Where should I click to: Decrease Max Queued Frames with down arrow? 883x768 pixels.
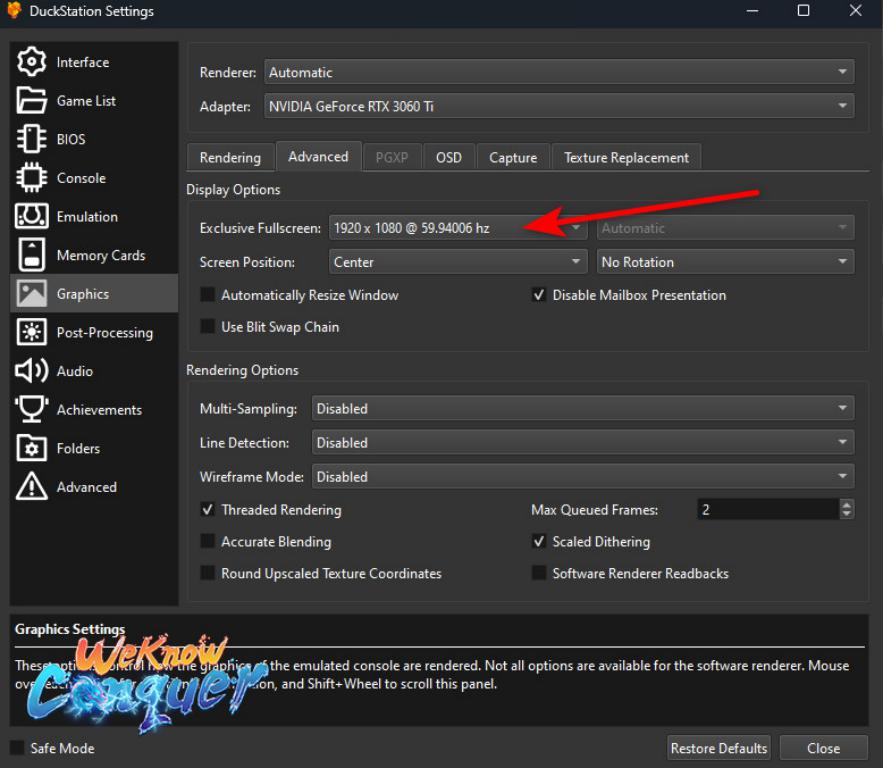(x=846, y=514)
